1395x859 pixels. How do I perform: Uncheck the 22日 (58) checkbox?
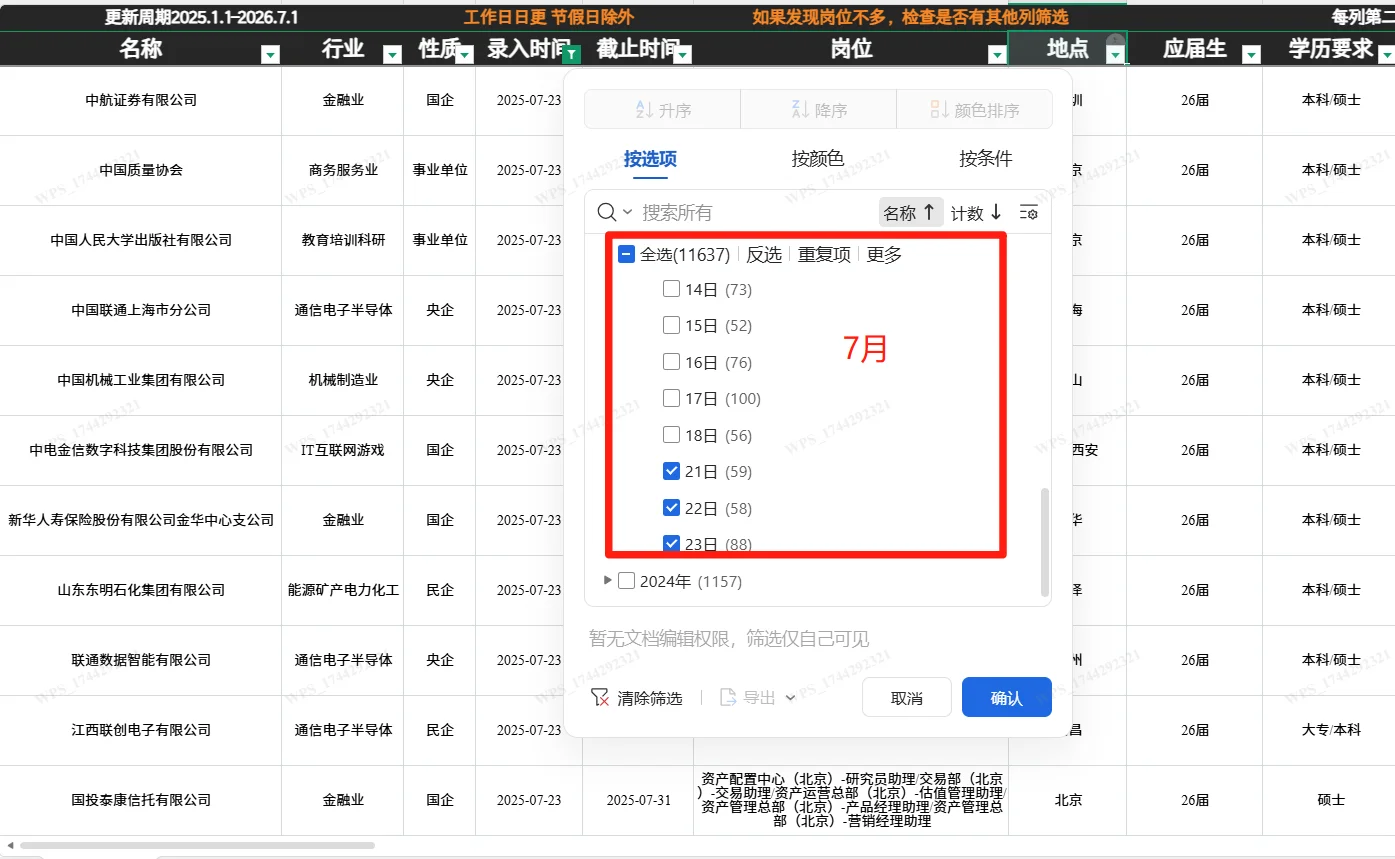pyautogui.click(x=671, y=508)
